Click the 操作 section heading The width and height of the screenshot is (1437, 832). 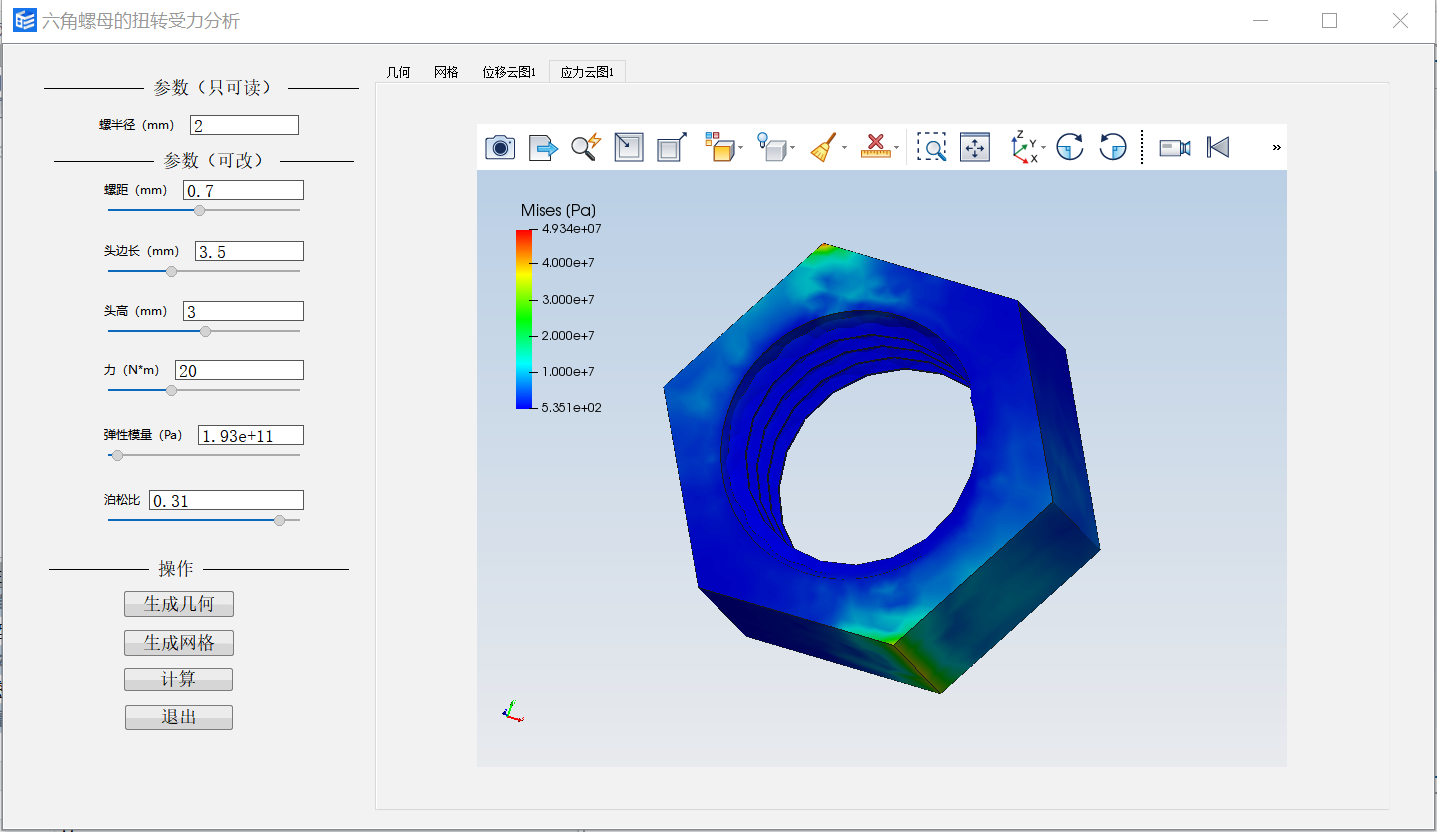(x=176, y=569)
